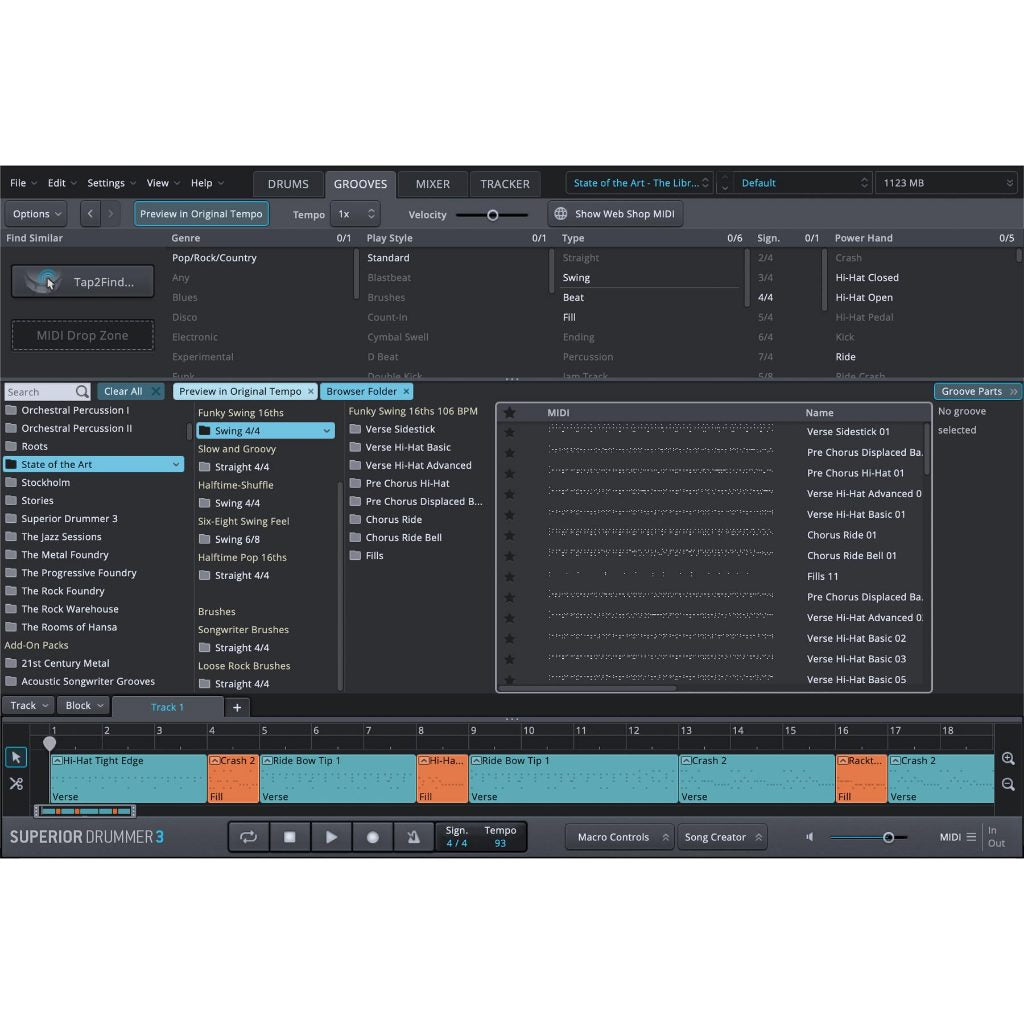Image resolution: width=1024 pixels, height=1024 pixels.
Task: Remove the Browser Folder filter tag
Action: (x=406, y=392)
